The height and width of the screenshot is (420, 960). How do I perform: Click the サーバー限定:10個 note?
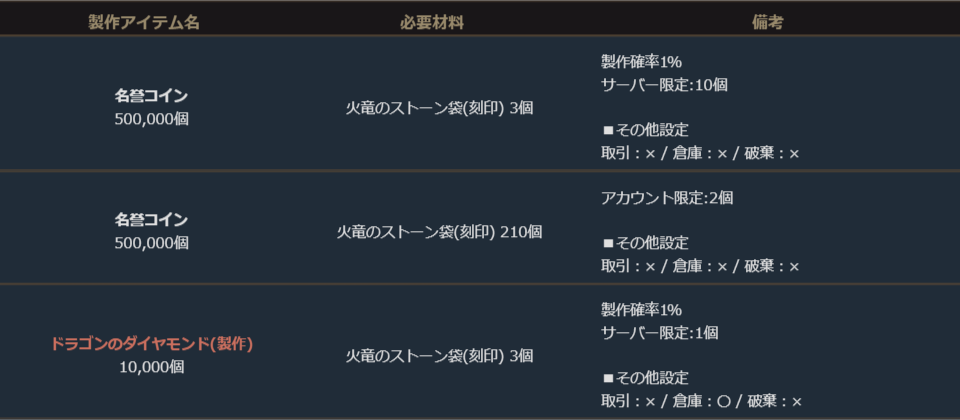coord(664,85)
